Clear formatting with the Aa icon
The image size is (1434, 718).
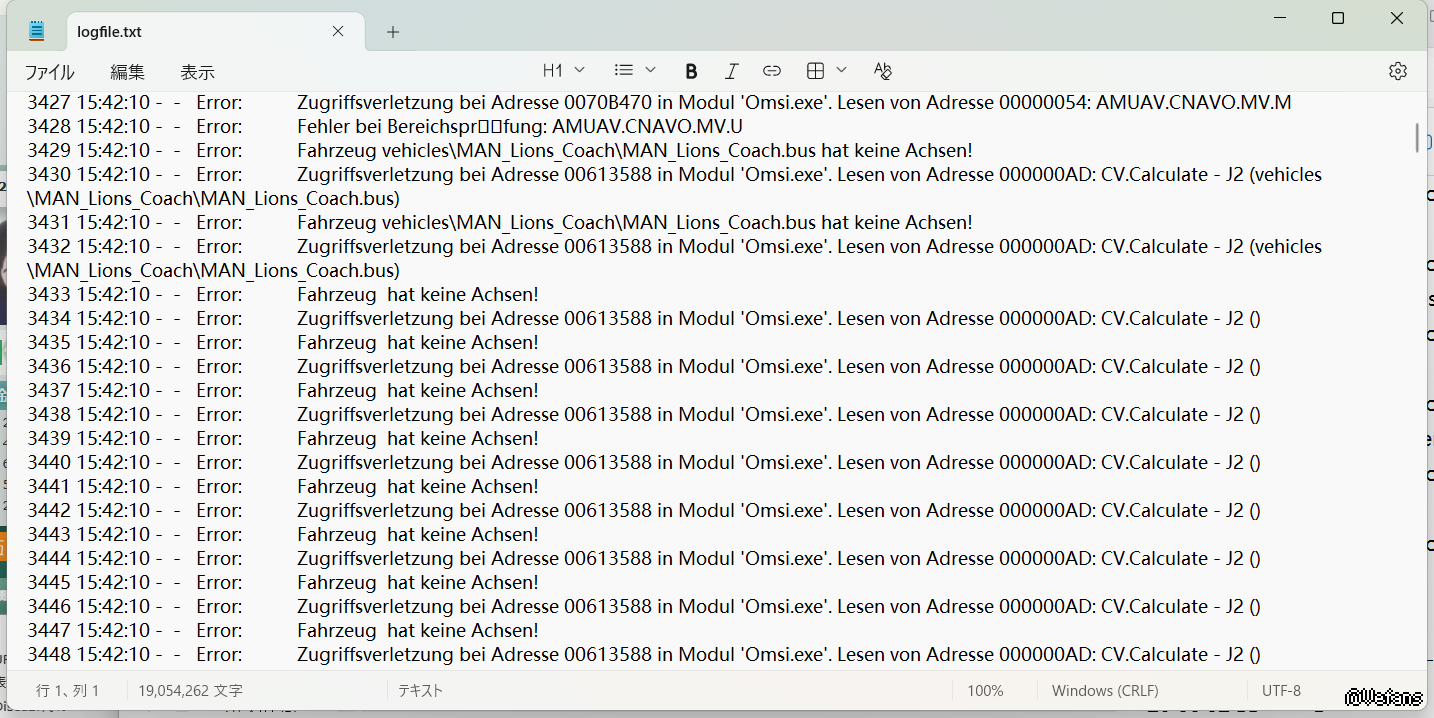coord(882,71)
